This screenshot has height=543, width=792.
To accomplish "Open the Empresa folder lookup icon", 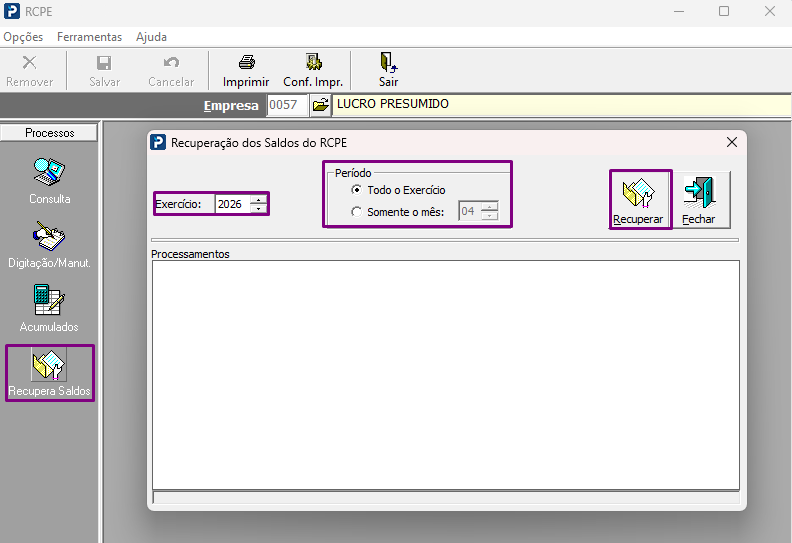I will click(320, 105).
